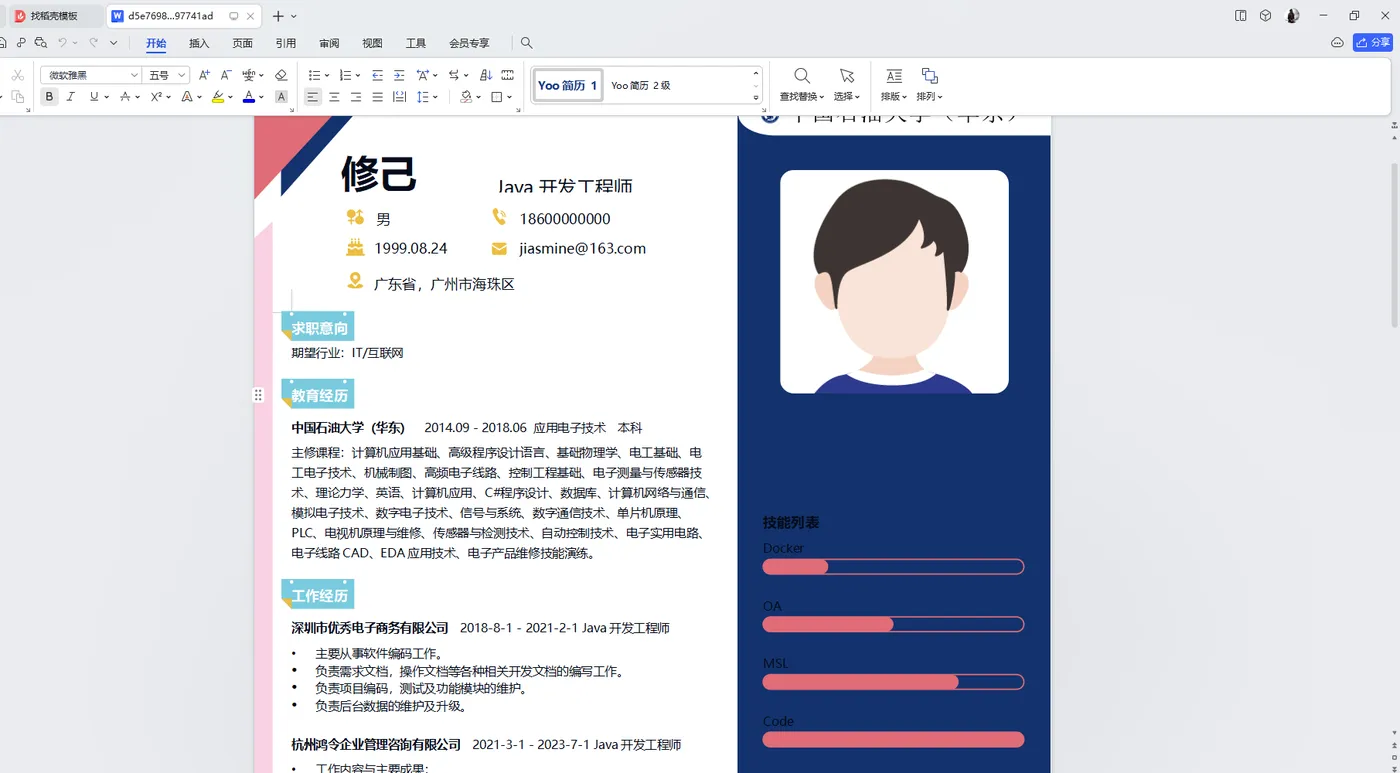Switch to the 视图 ribbon tab
The height and width of the screenshot is (773, 1400).
pos(372,43)
